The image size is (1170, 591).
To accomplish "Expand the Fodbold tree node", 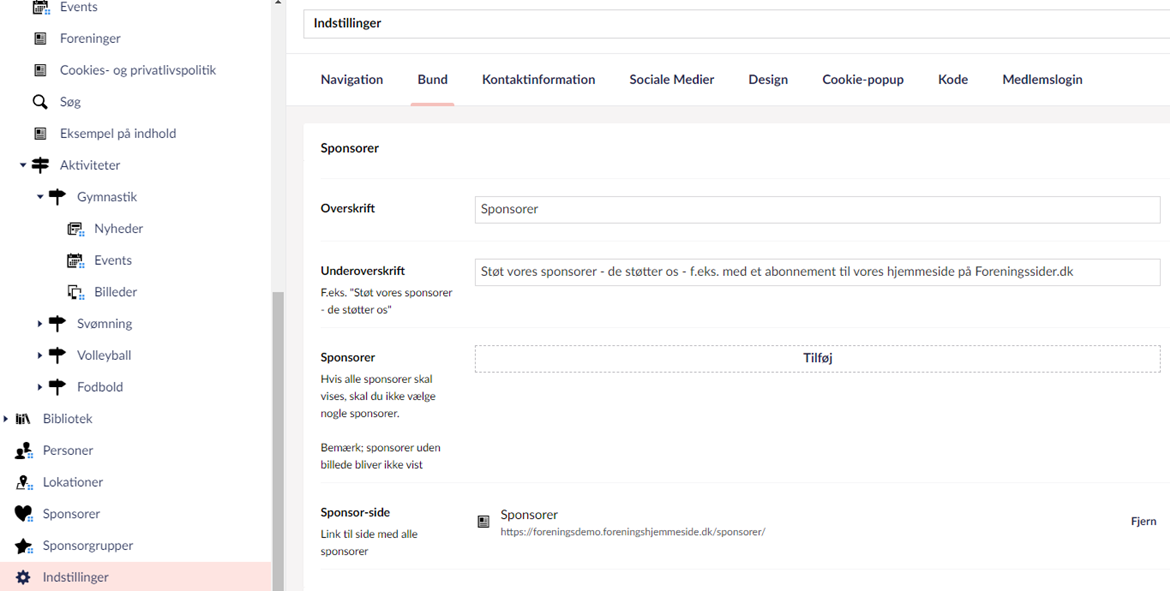I will (40, 387).
